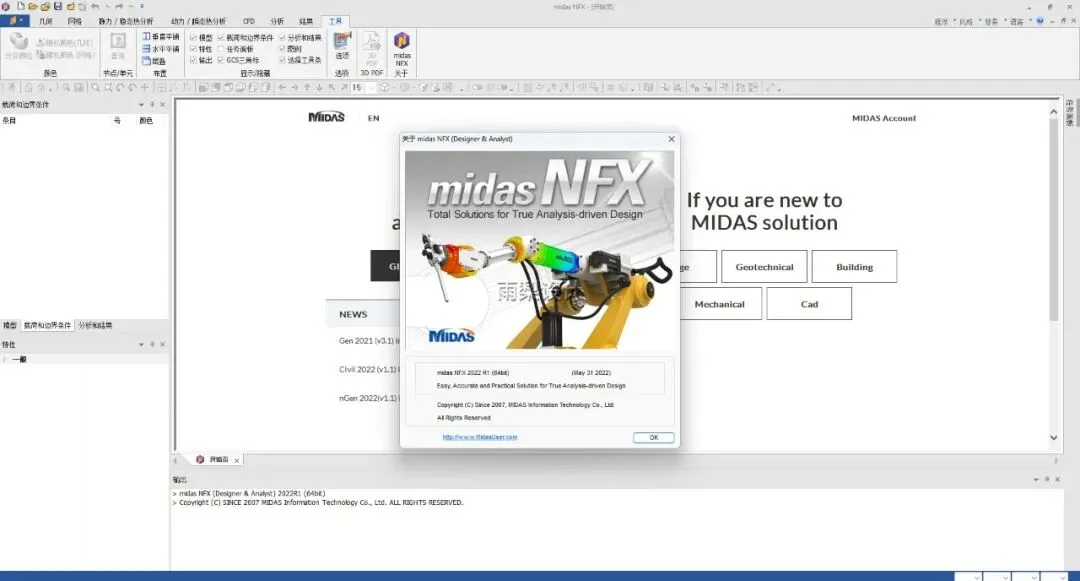
Task: Pin the 特性 panel with pin icon
Action: pos(152,344)
